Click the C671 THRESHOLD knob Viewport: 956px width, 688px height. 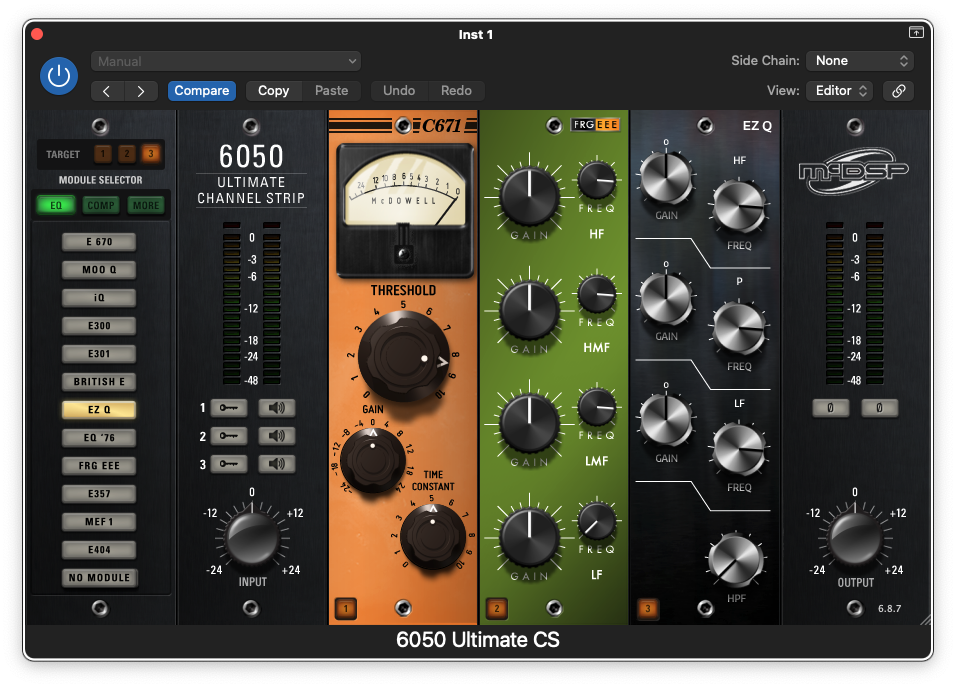pyautogui.click(x=404, y=356)
